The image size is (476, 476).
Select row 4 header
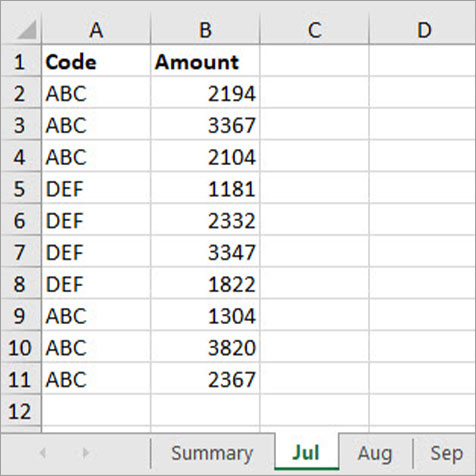[20, 156]
